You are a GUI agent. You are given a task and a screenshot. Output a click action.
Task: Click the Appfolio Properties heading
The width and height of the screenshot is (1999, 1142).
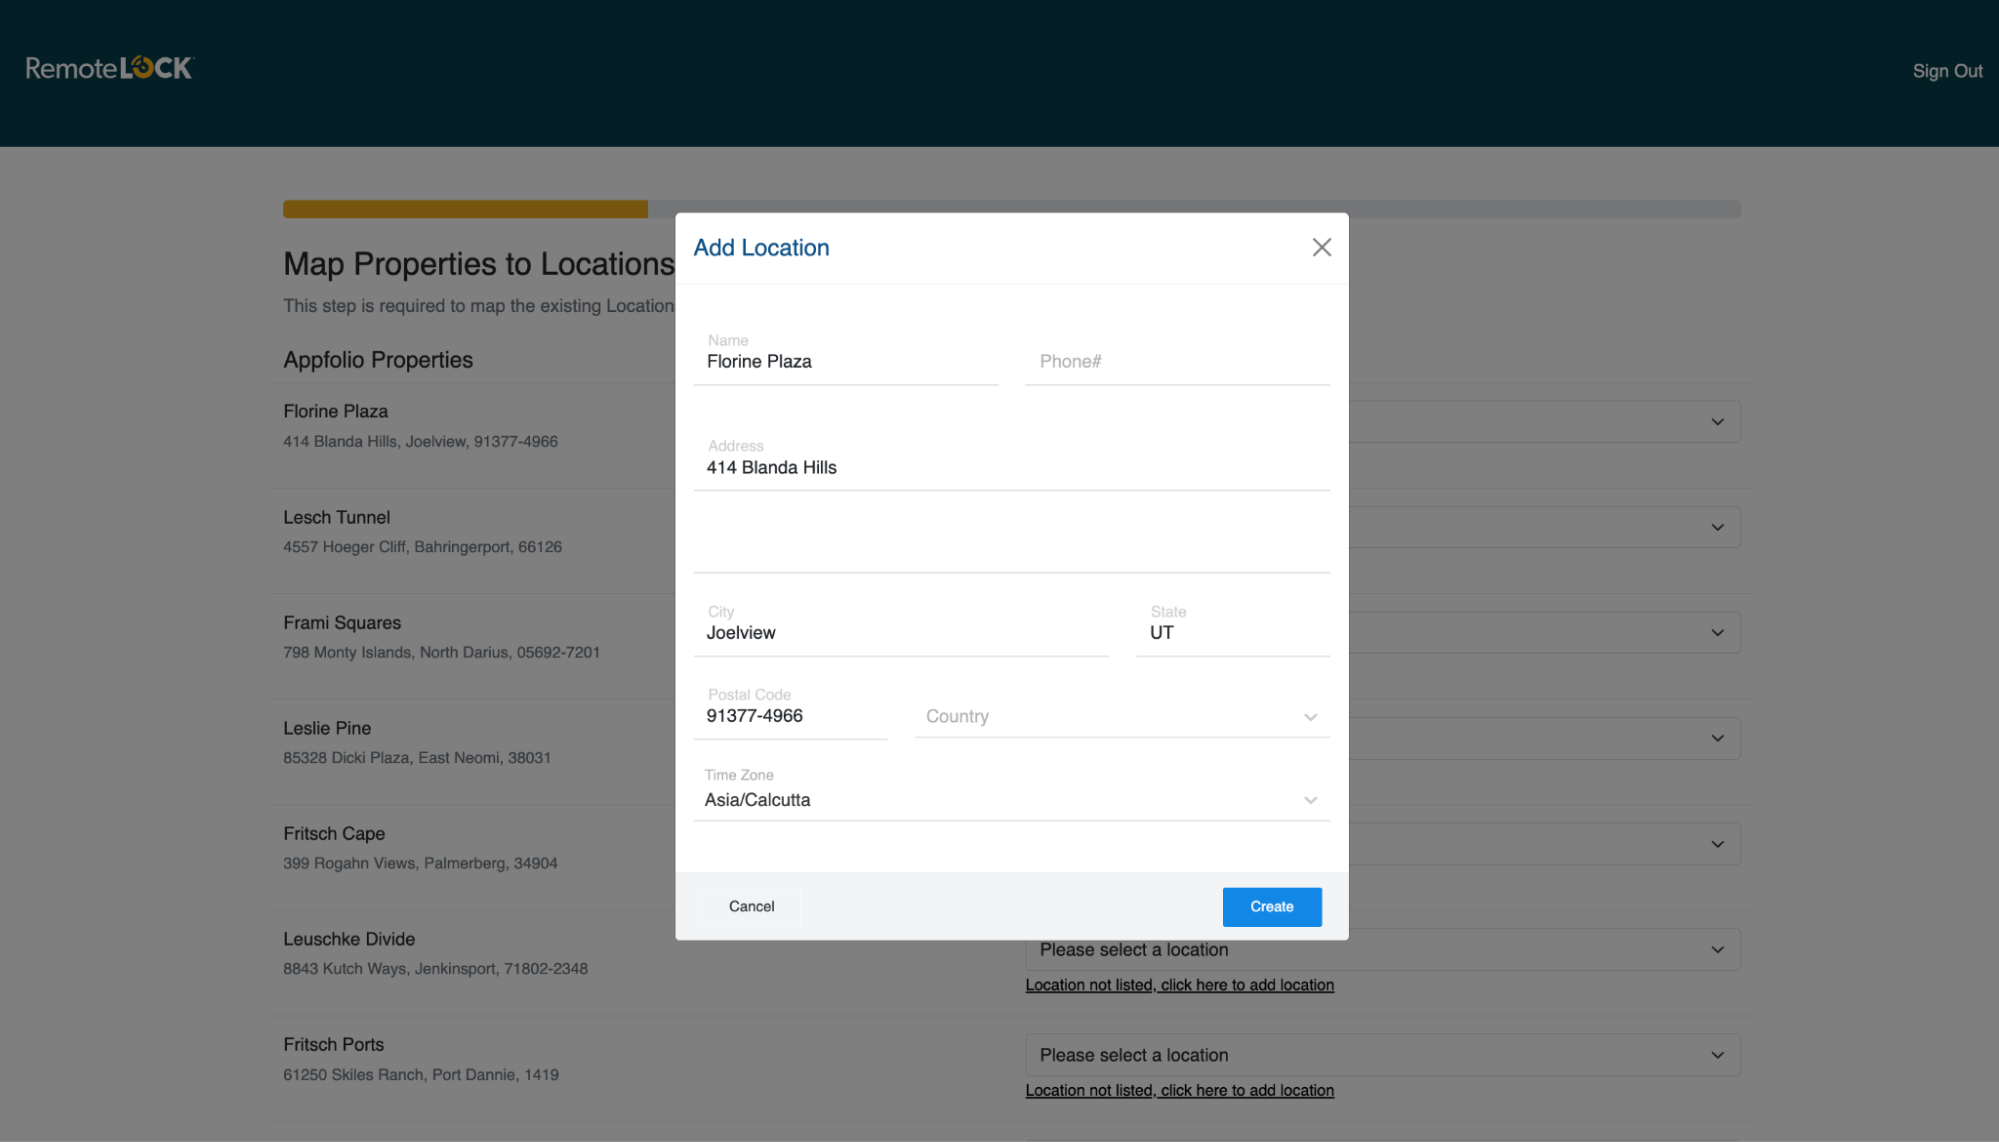pos(378,360)
